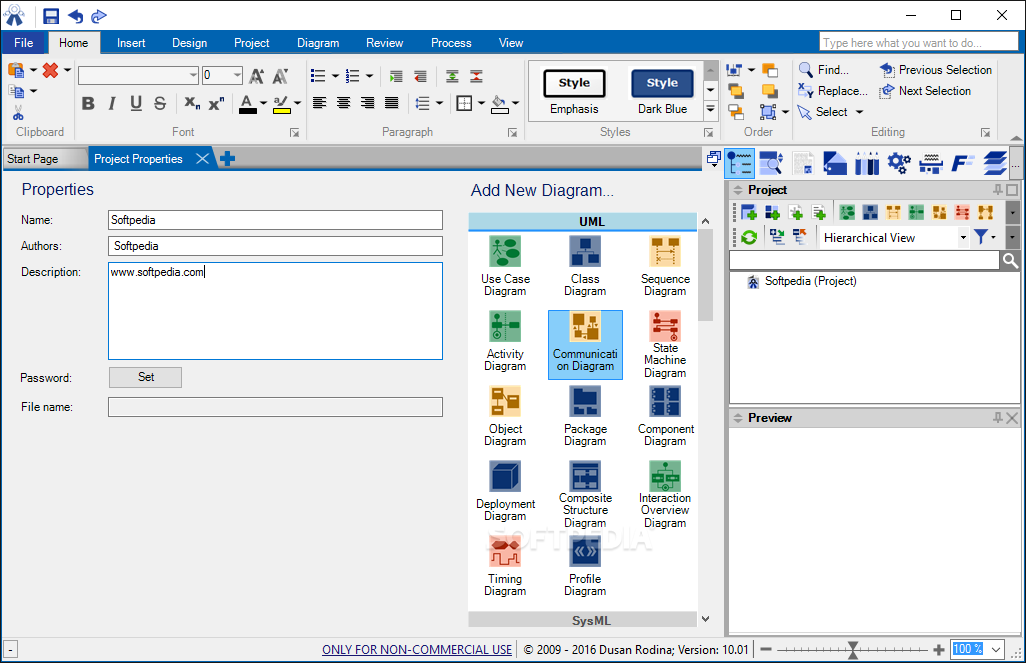Click the search magnifier in Project panel
This screenshot has height=663, width=1026.
[x=1010, y=260]
